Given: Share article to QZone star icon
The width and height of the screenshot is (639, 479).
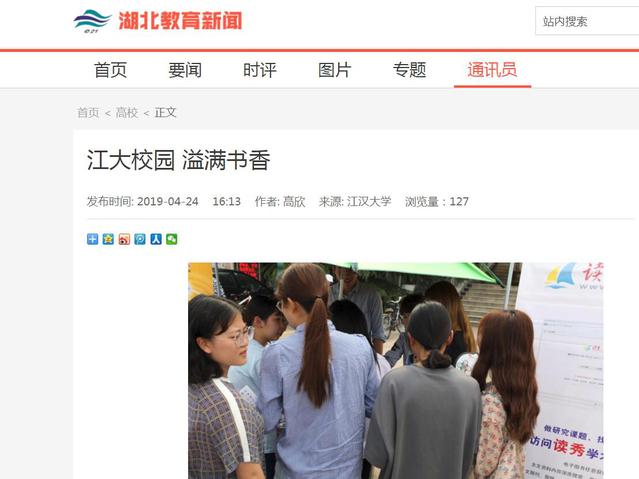Looking at the screenshot, I should point(108,239).
